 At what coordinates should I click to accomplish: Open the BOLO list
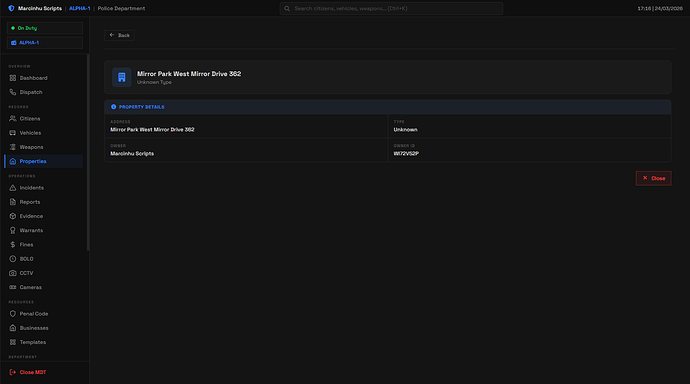coord(44,259)
